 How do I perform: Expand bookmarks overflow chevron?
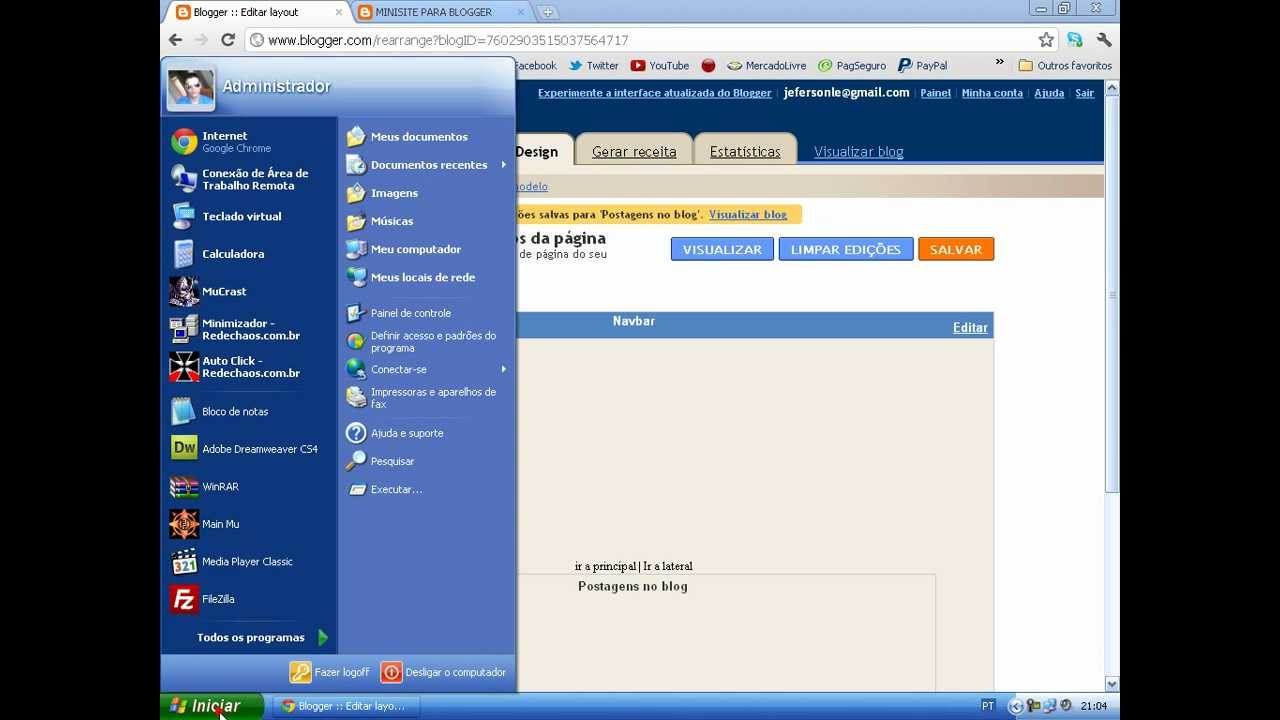(x=999, y=63)
